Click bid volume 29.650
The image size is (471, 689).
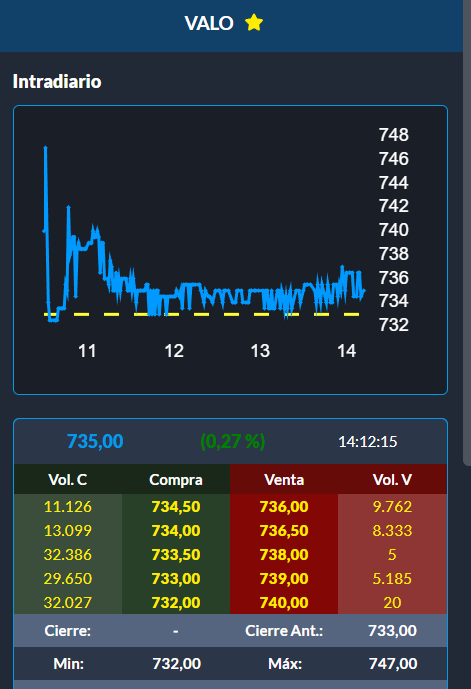[x=68, y=578]
